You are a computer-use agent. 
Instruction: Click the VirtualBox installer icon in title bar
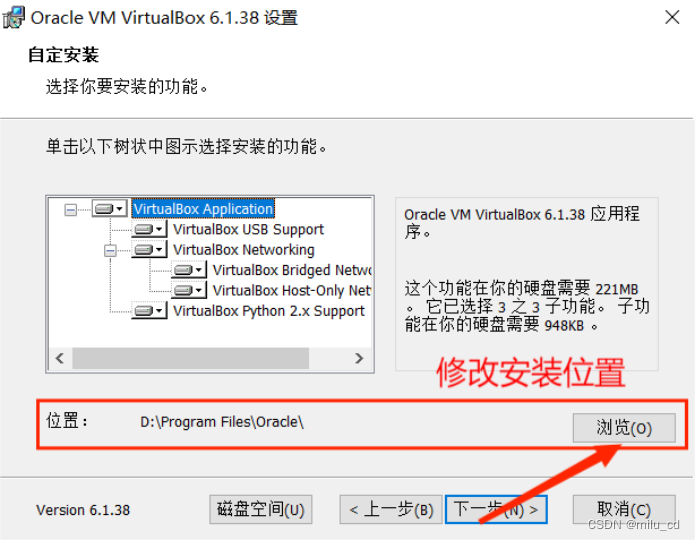[x=13, y=18]
